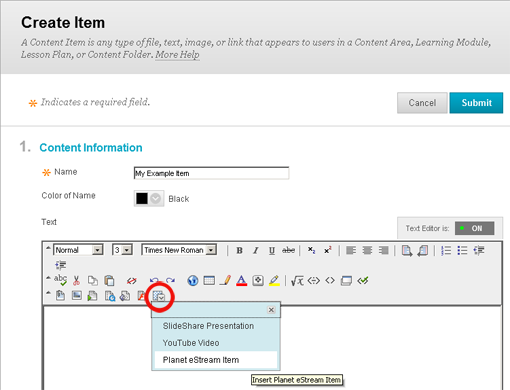Click the right-to-left page direction icon
The image size is (510, 390).
pyautogui.click(x=423, y=250)
